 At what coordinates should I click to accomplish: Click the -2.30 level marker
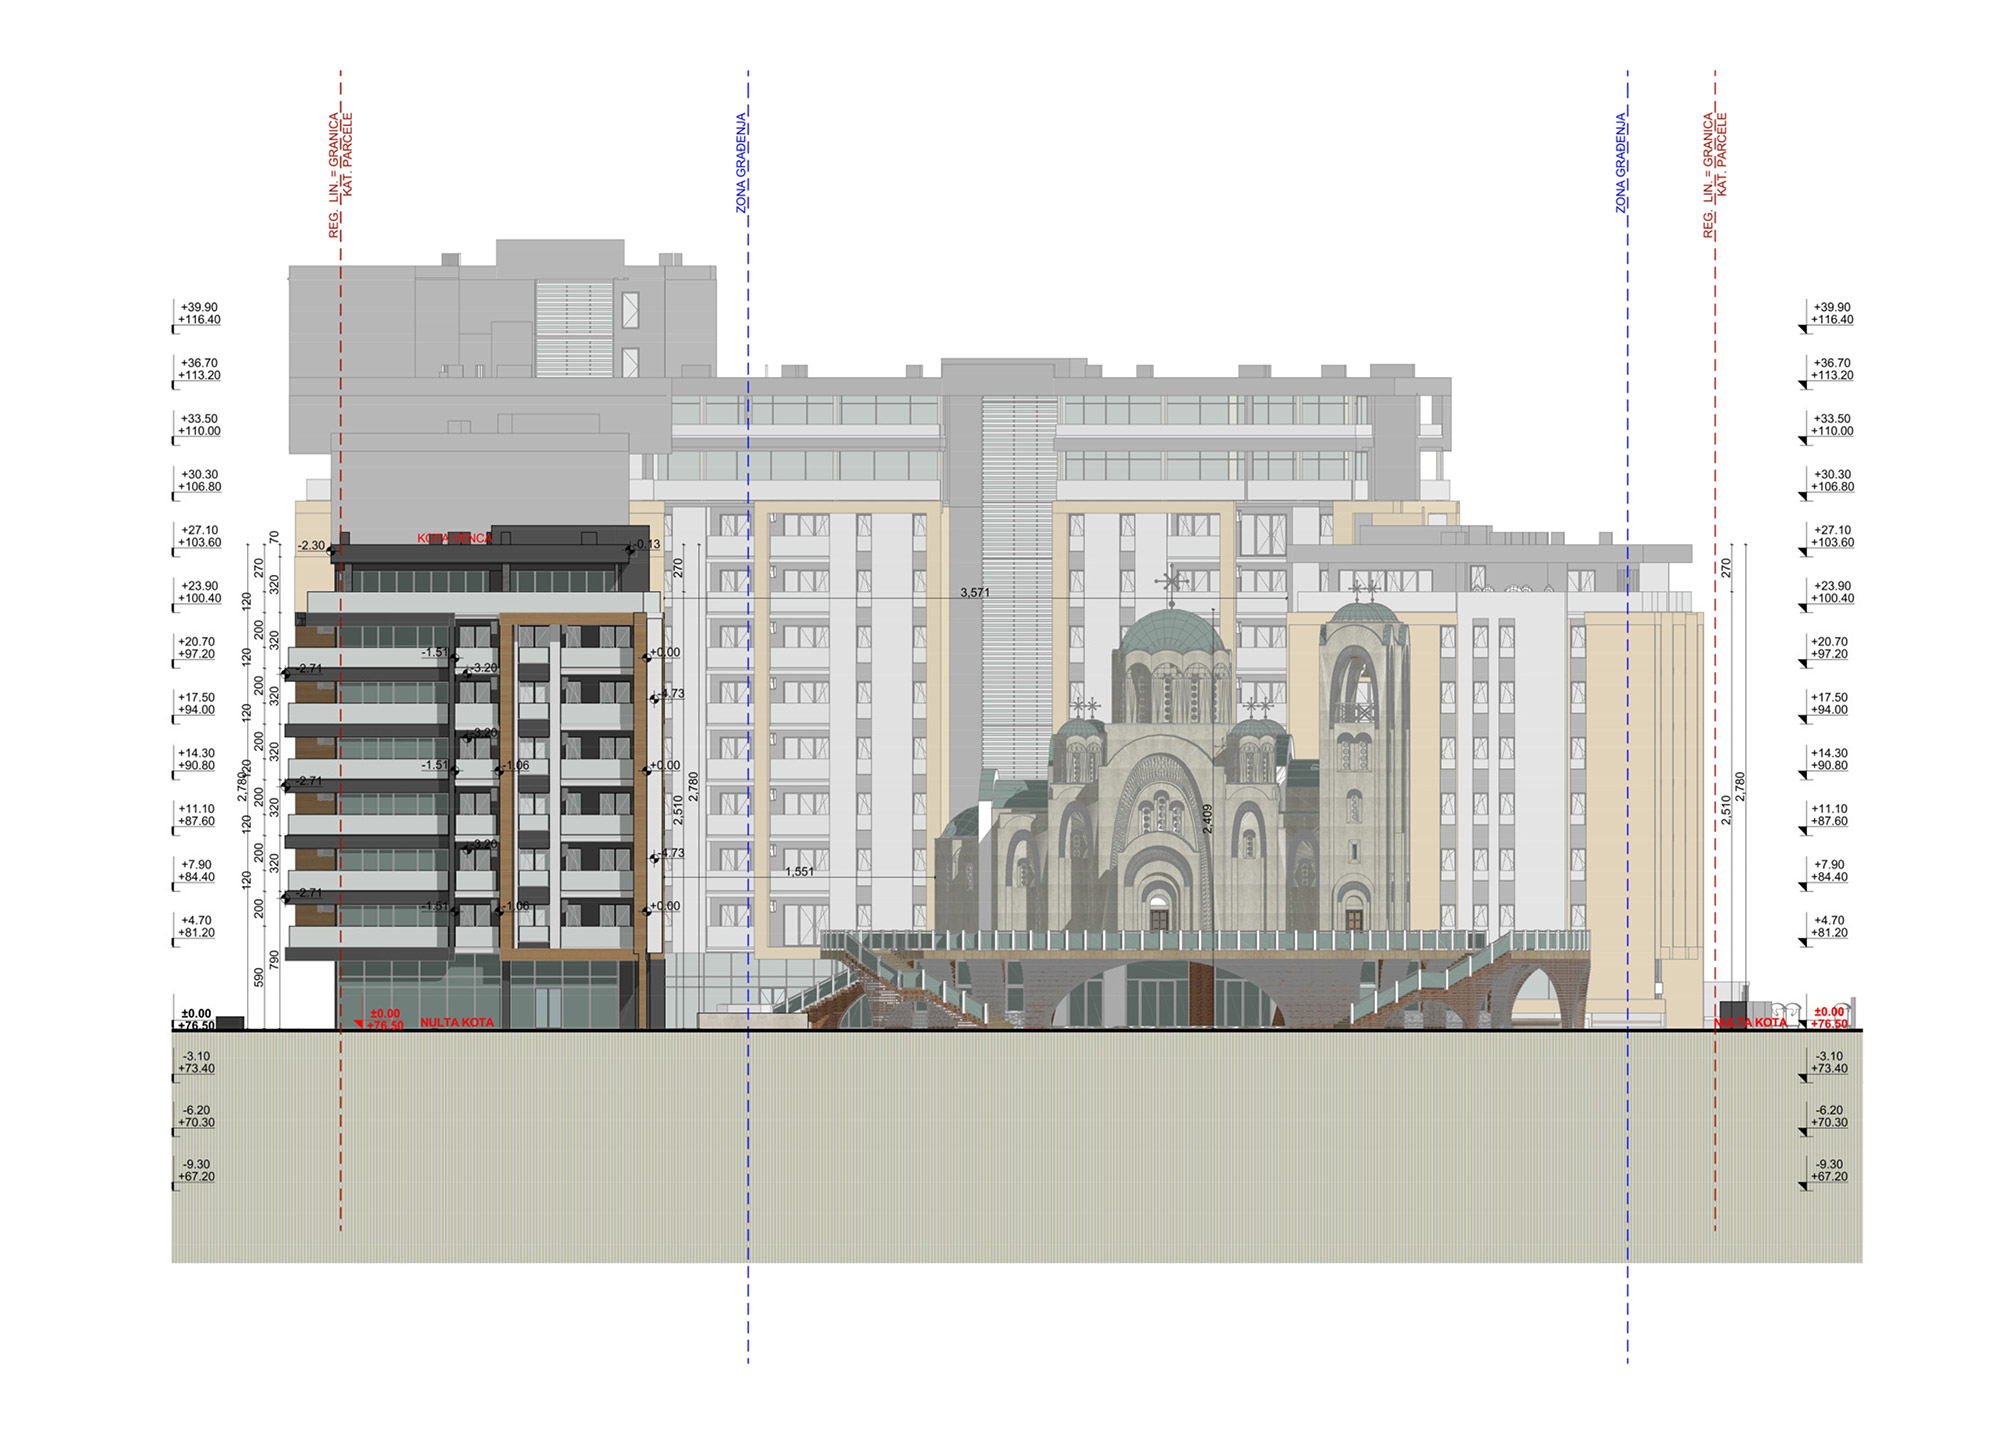312,546
